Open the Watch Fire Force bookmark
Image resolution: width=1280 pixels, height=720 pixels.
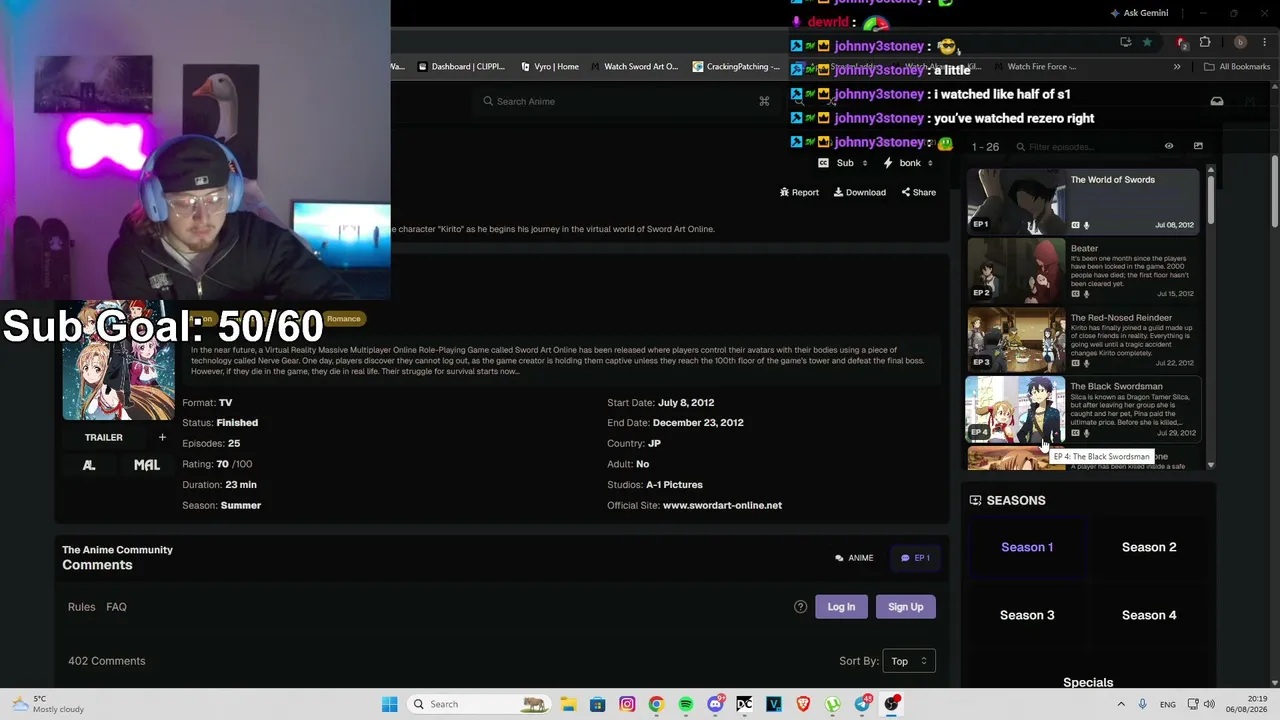[1035, 67]
